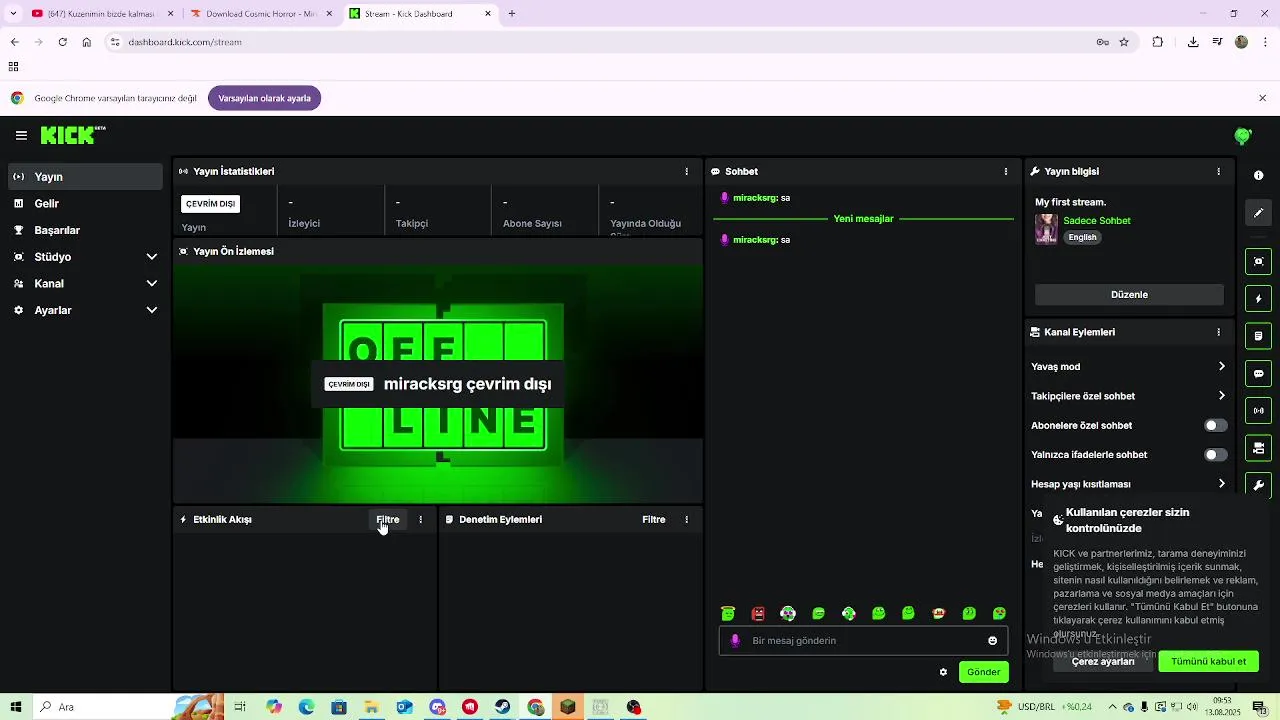This screenshot has width=1280, height=720.
Task: Select Başarılar in the left sidebar
Action: click(84, 230)
